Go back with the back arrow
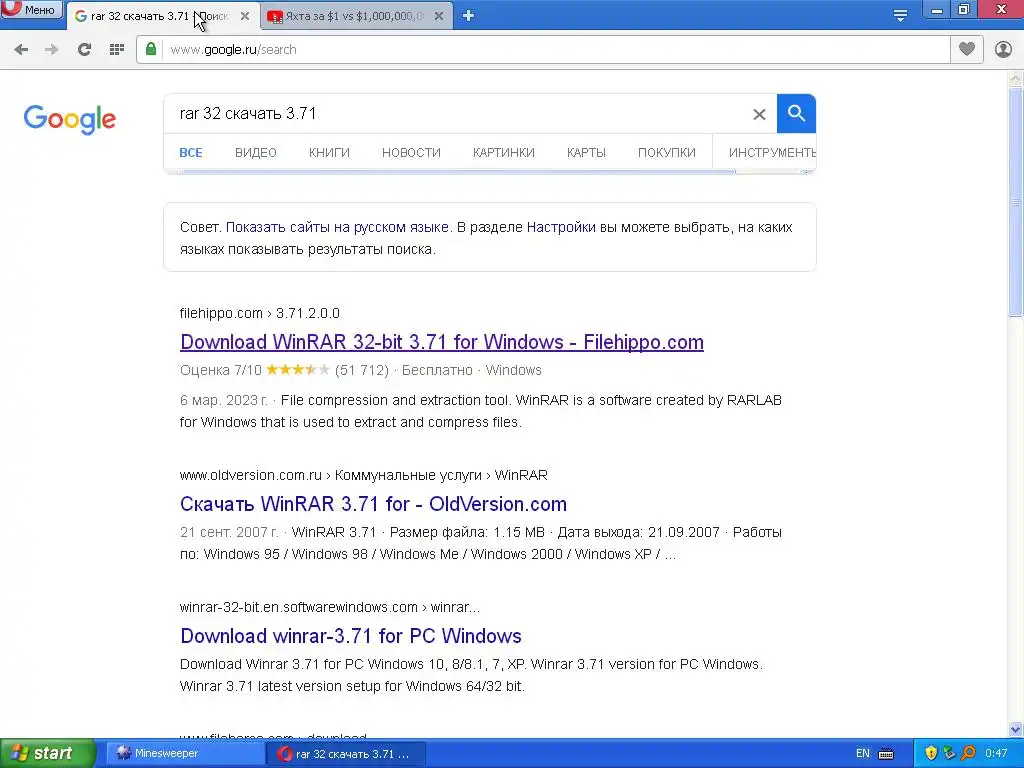Screen dimensions: 1024x768 click(x=21, y=50)
